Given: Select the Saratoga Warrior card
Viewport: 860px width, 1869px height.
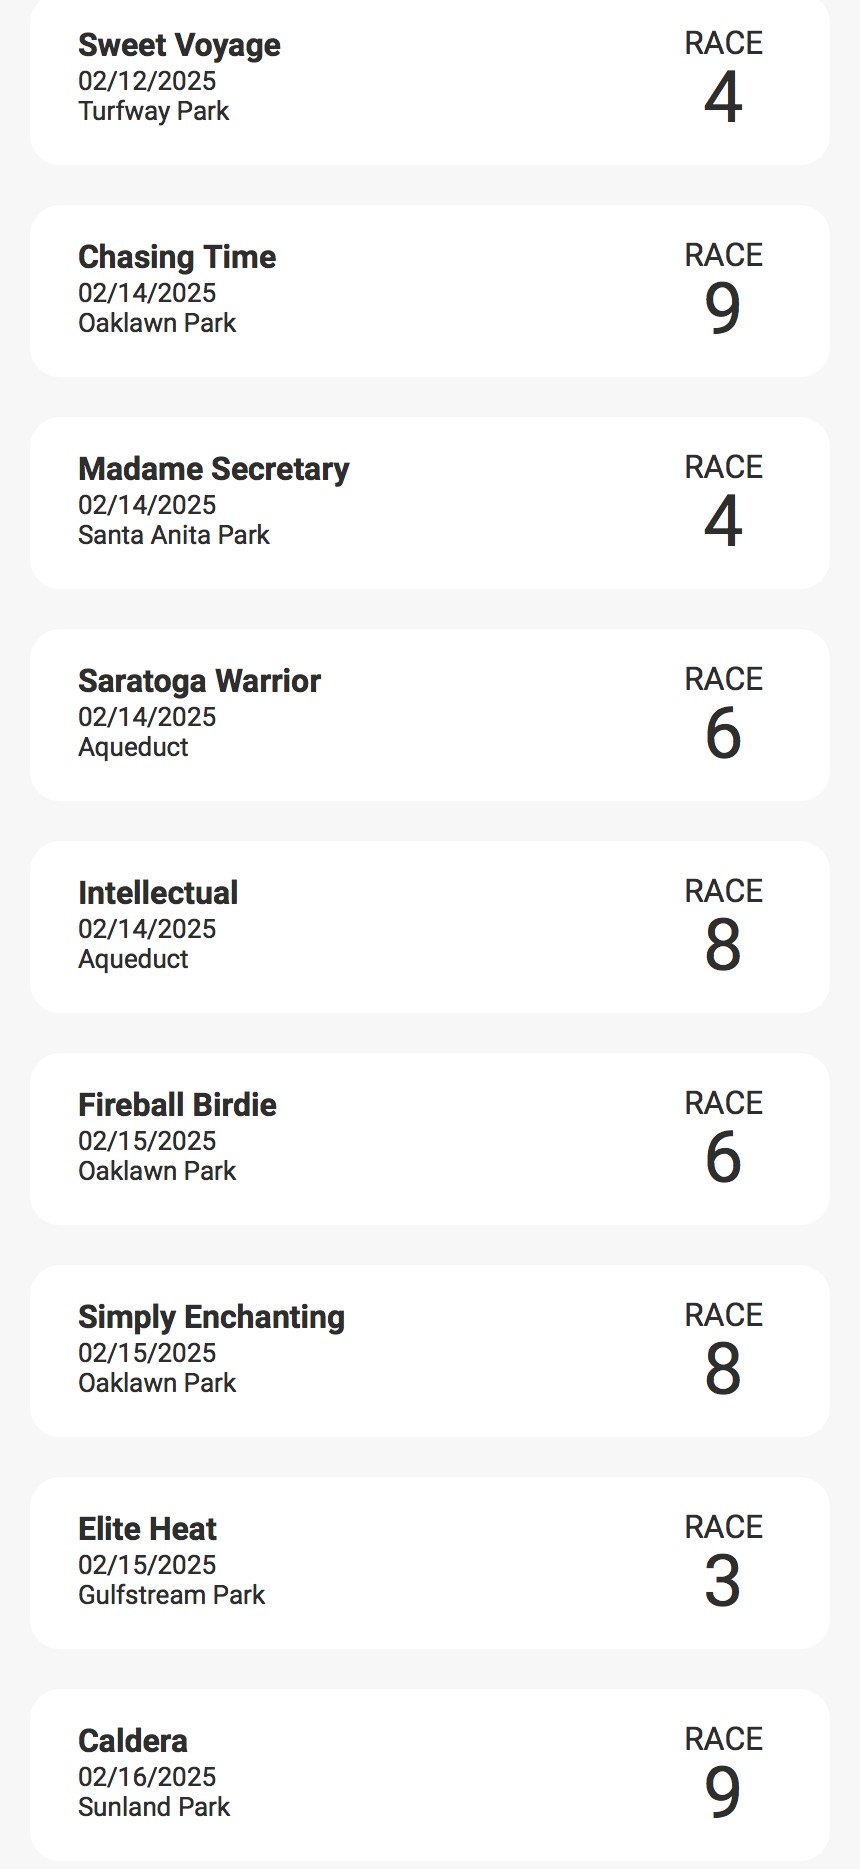Looking at the screenshot, I should tap(430, 715).
